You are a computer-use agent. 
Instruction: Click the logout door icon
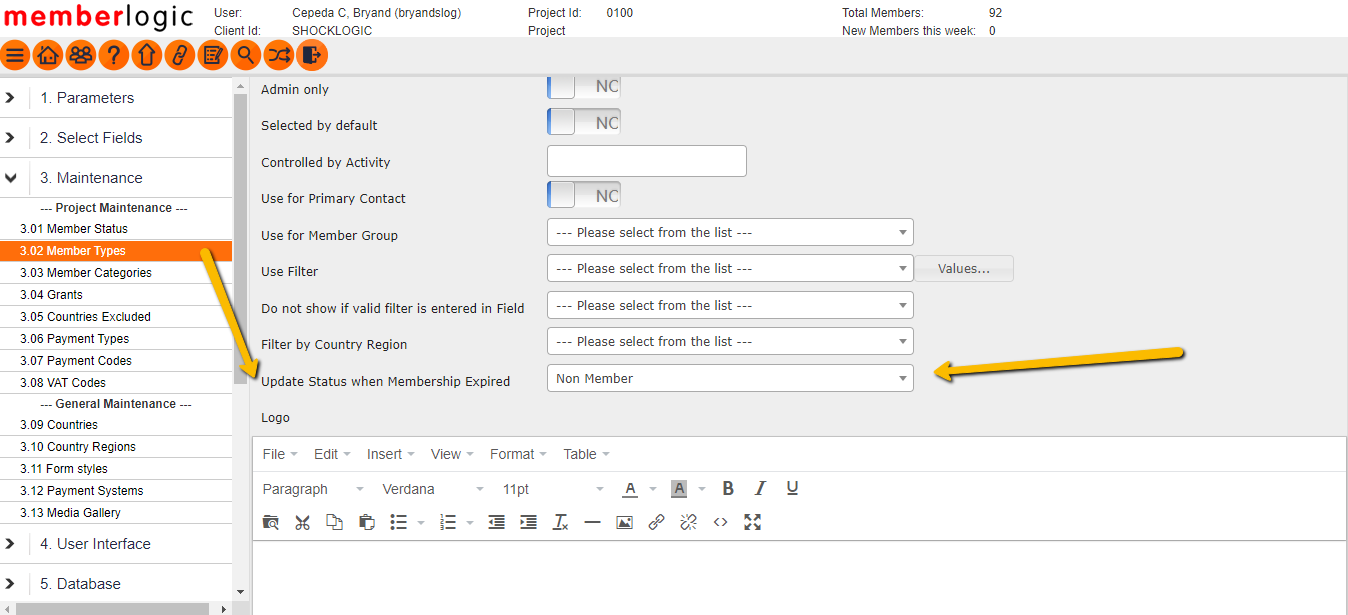coord(312,55)
